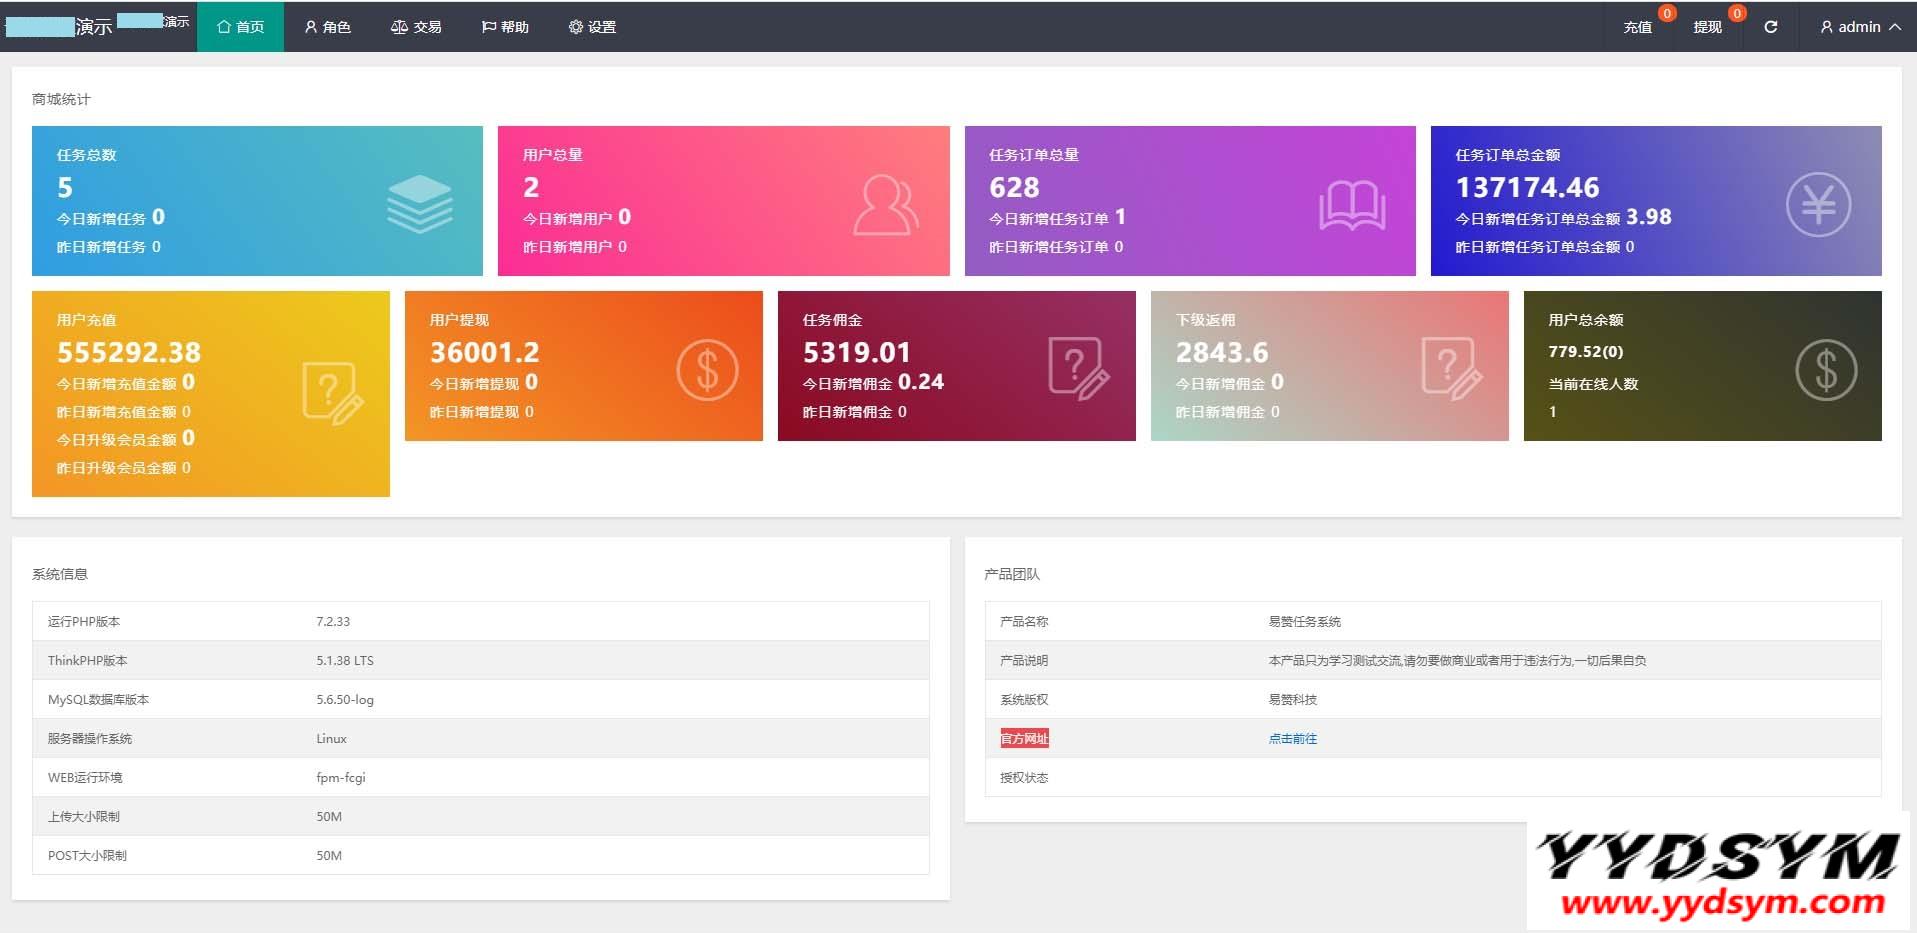Screen dimensions: 1917x933
Task: Click the user silhouette icon in 用户总量 card
Action: (885, 205)
